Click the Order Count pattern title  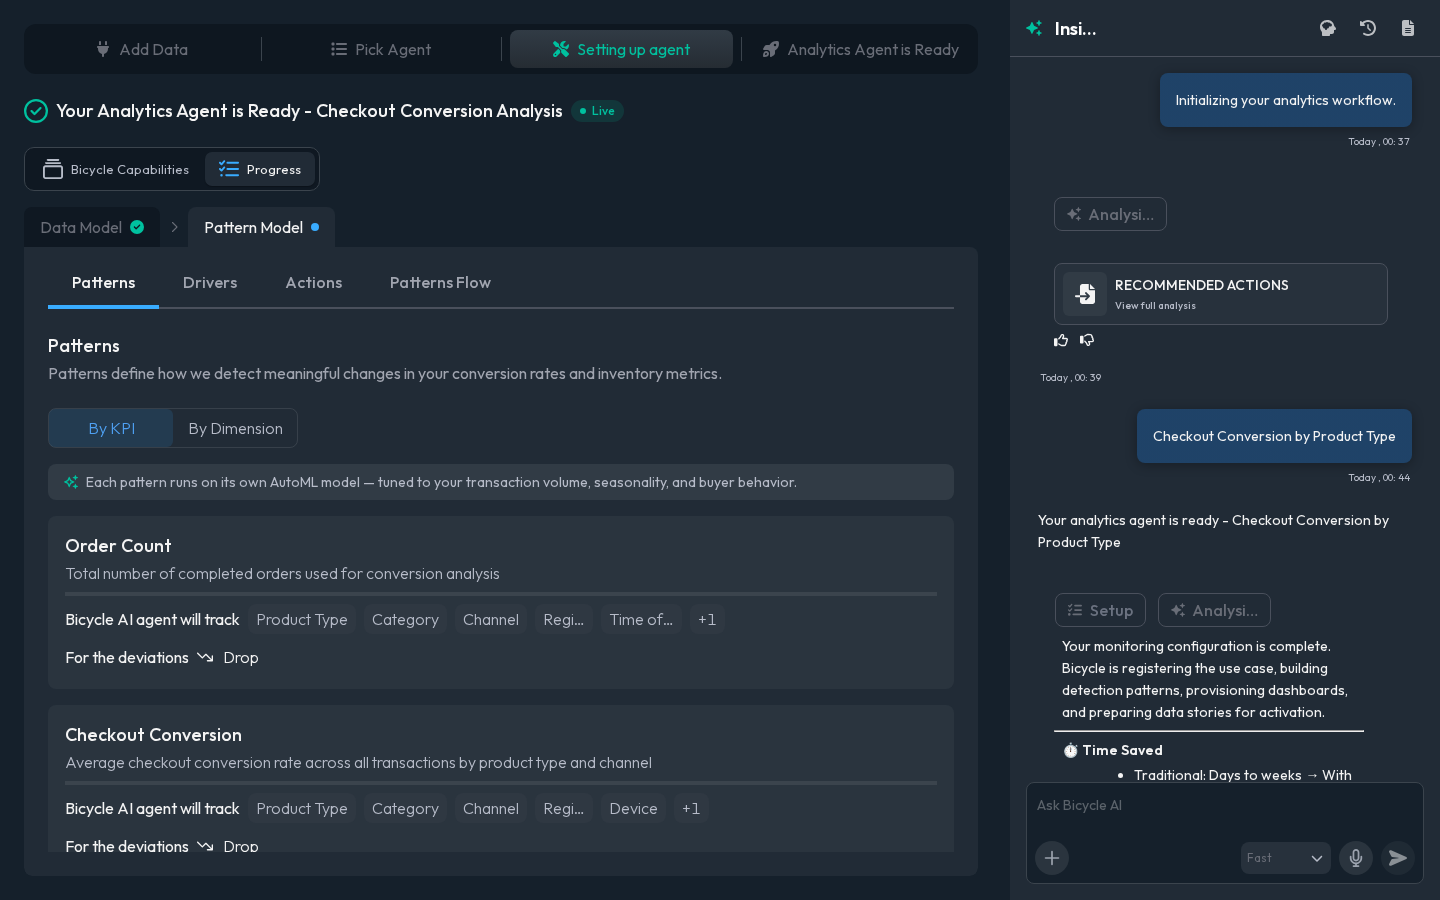tap(118, 546)
